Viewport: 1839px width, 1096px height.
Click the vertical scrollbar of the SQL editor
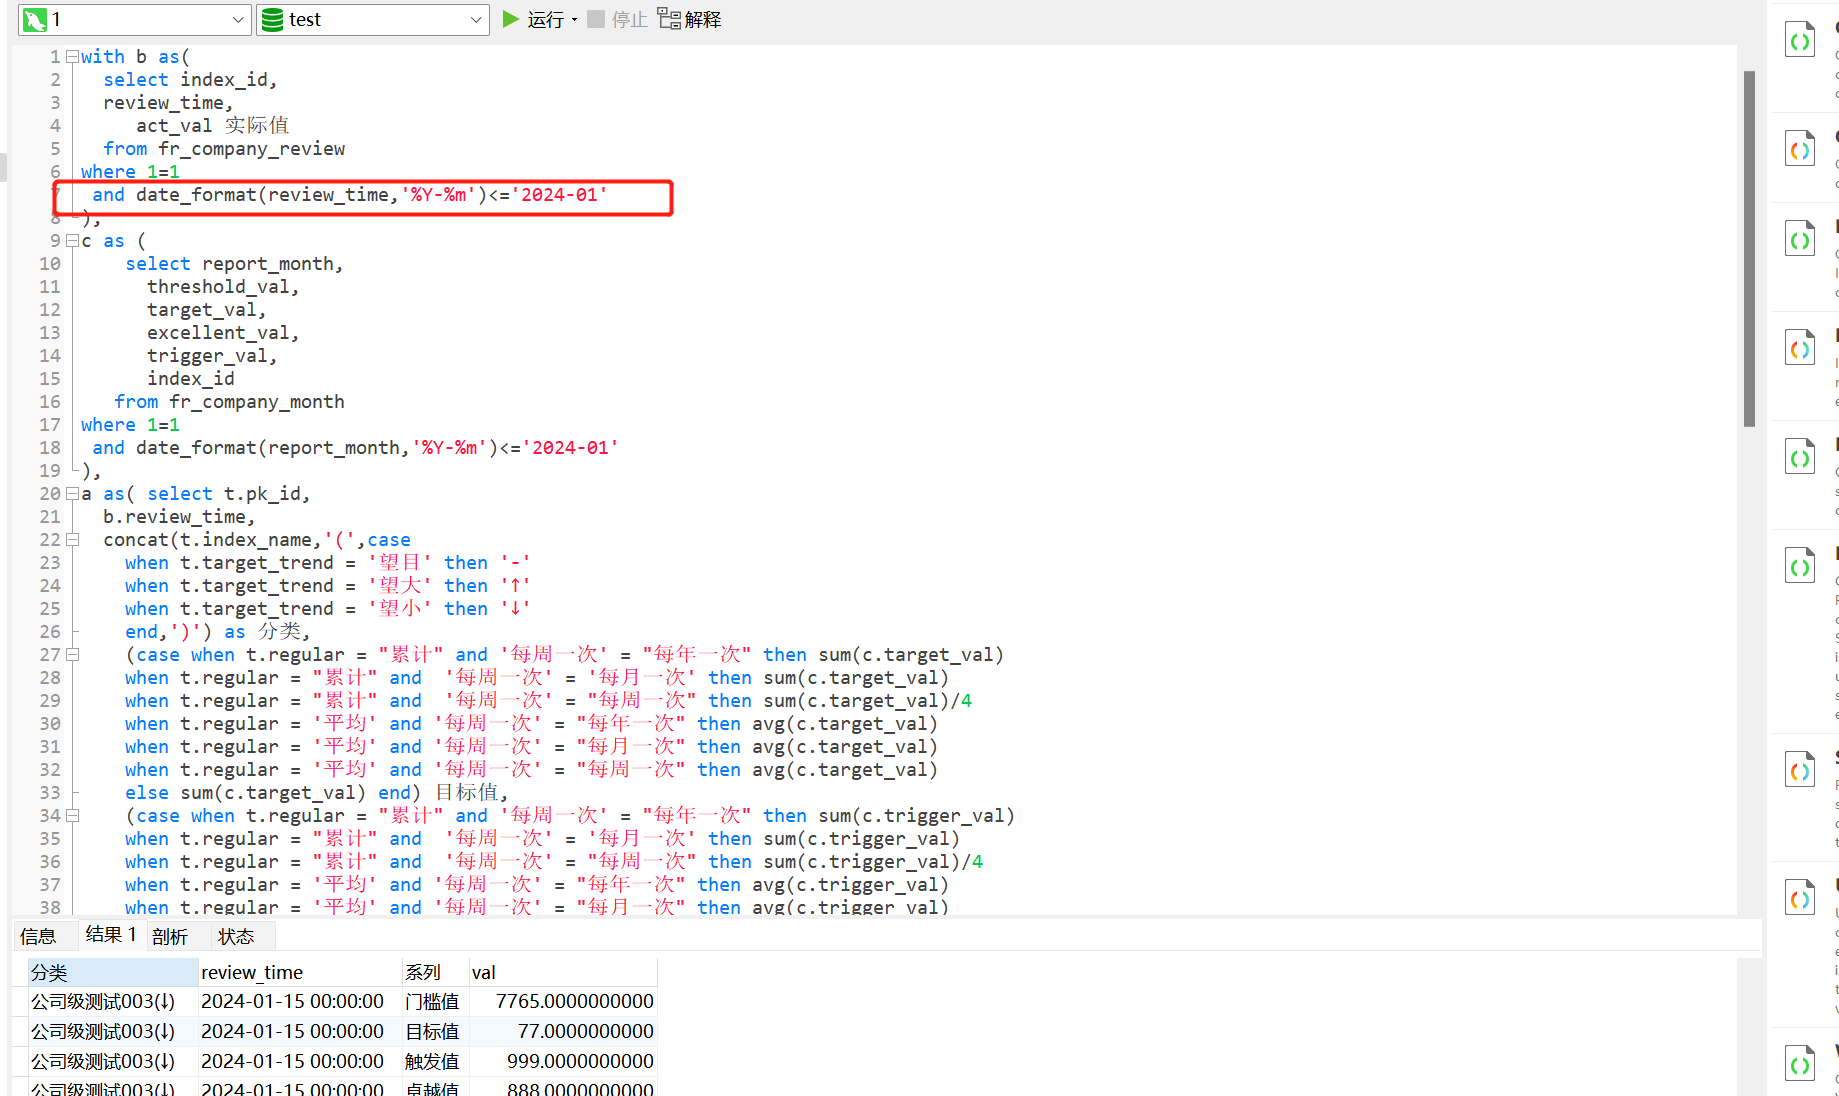pos(1749,248)
